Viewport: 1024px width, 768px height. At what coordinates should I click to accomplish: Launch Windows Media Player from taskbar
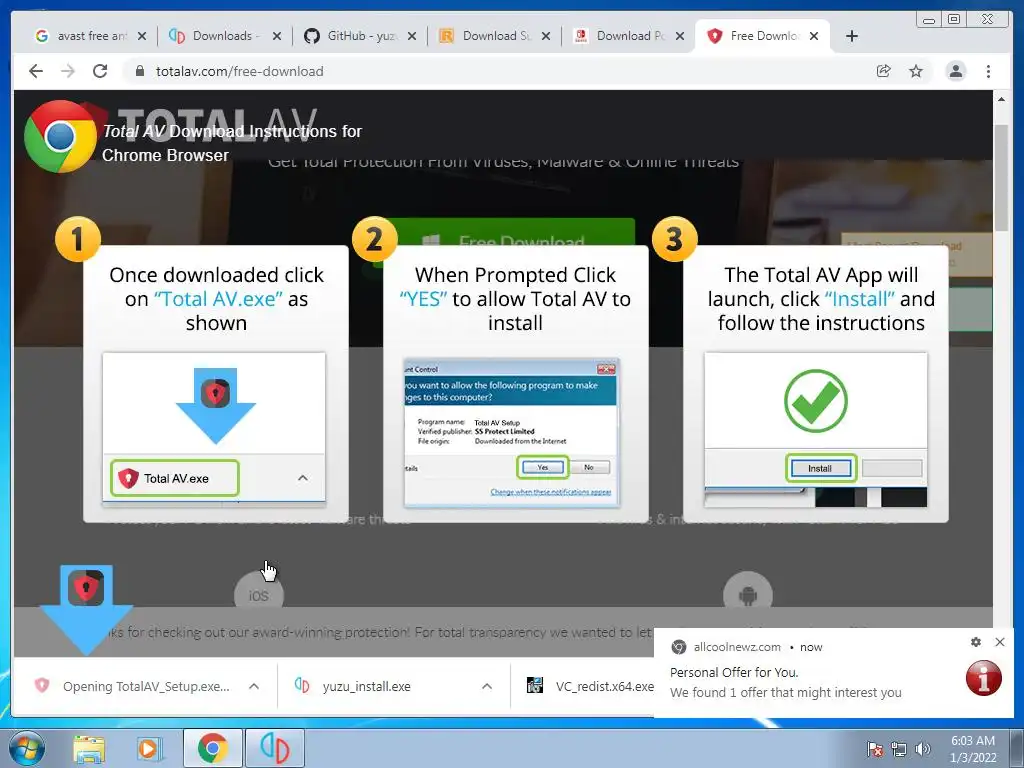coord(150,748)
